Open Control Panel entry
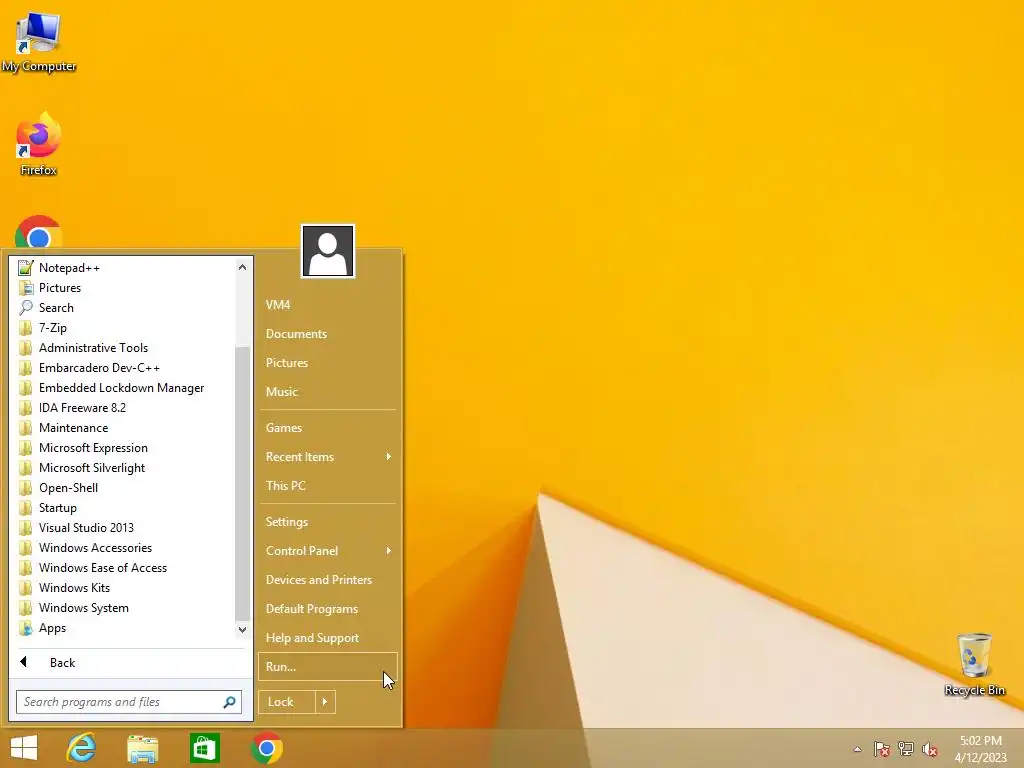 click(328, 551)
